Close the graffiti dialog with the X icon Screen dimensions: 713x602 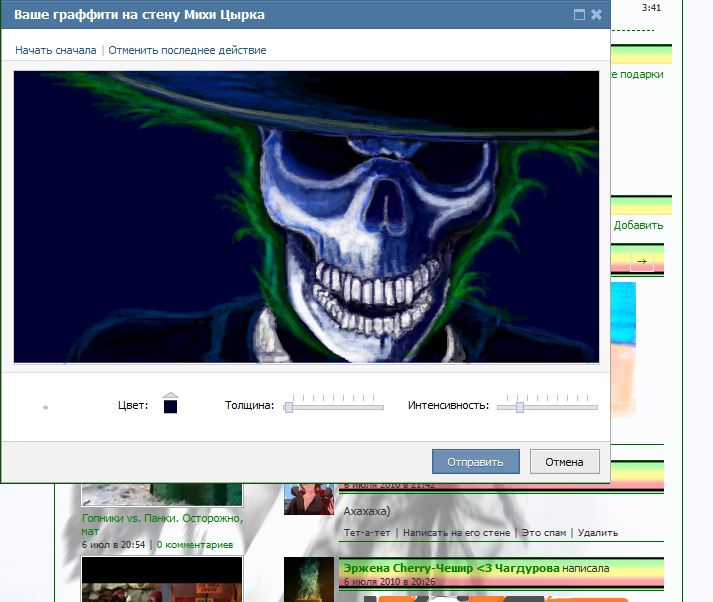click(x=597, y=15)
